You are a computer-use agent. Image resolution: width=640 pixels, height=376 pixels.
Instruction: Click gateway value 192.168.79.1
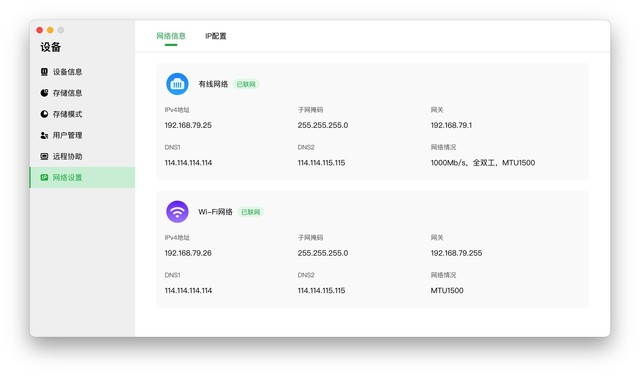(x=451, y=125)
